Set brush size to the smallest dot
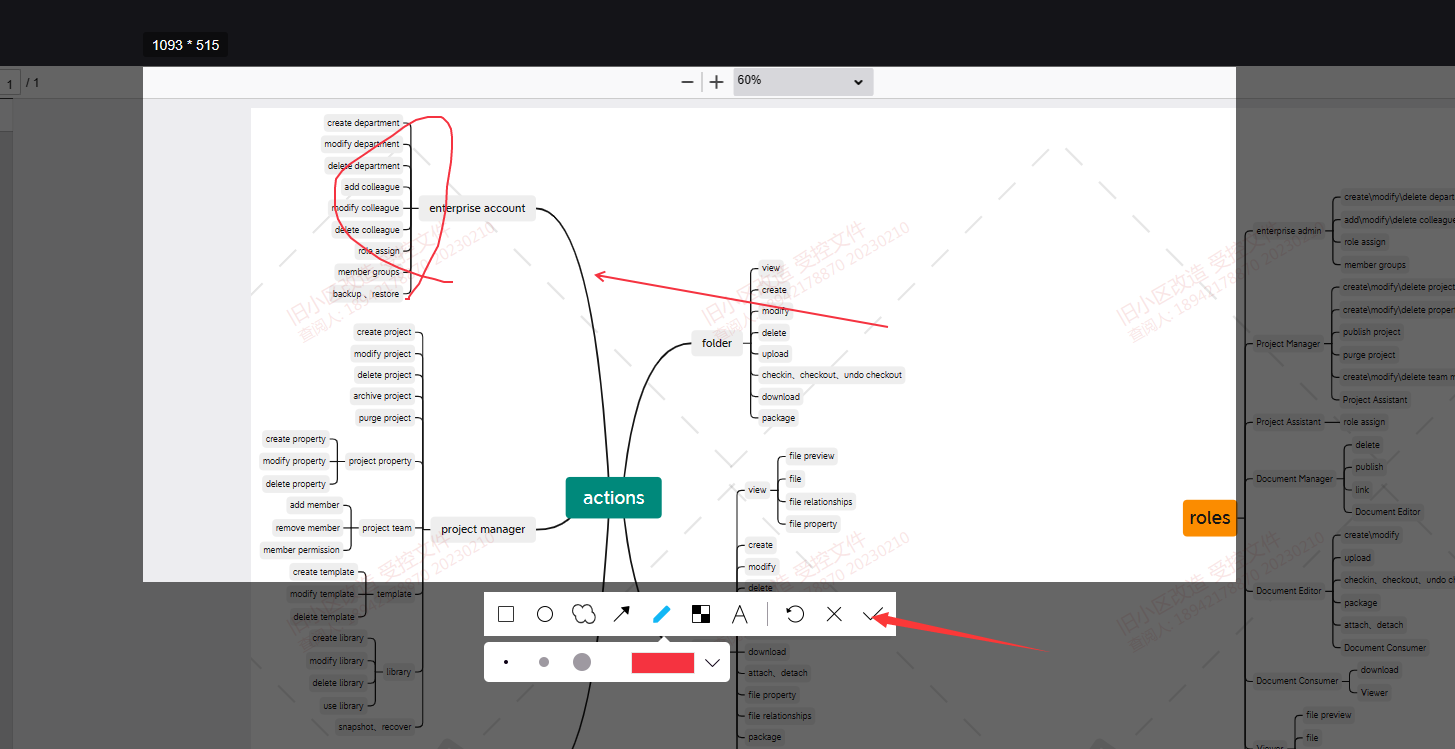The image size is (1455, 749). tap(506, 662)
